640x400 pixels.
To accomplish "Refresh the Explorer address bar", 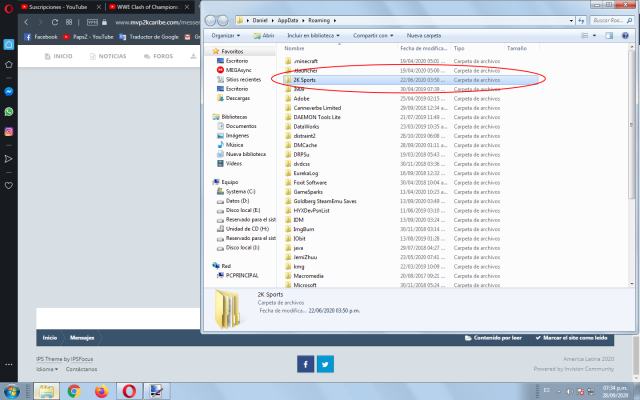I will pyautogui.click(x=581, y=20).
